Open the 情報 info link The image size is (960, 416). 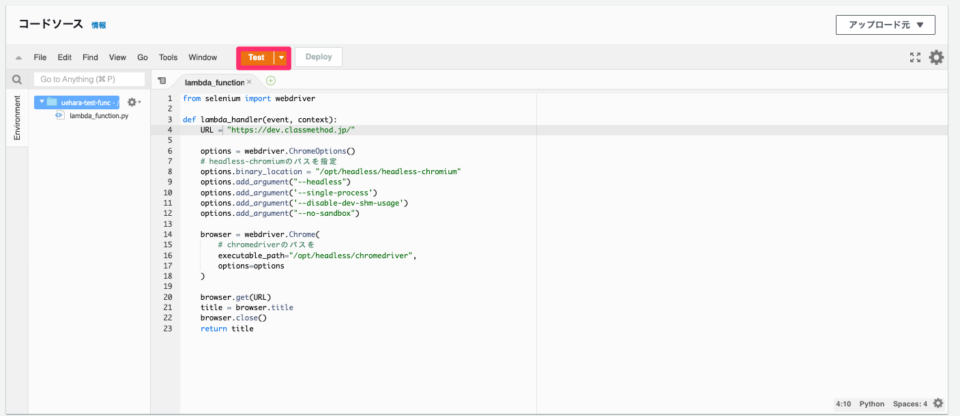coord(98,24)
